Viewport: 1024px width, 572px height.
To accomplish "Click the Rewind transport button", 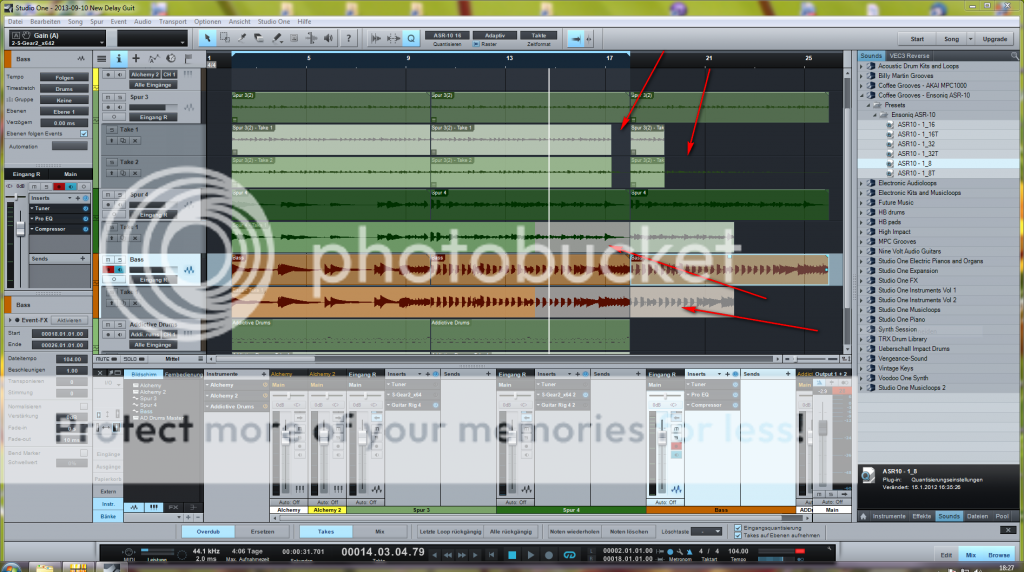I will pos(448,555).
